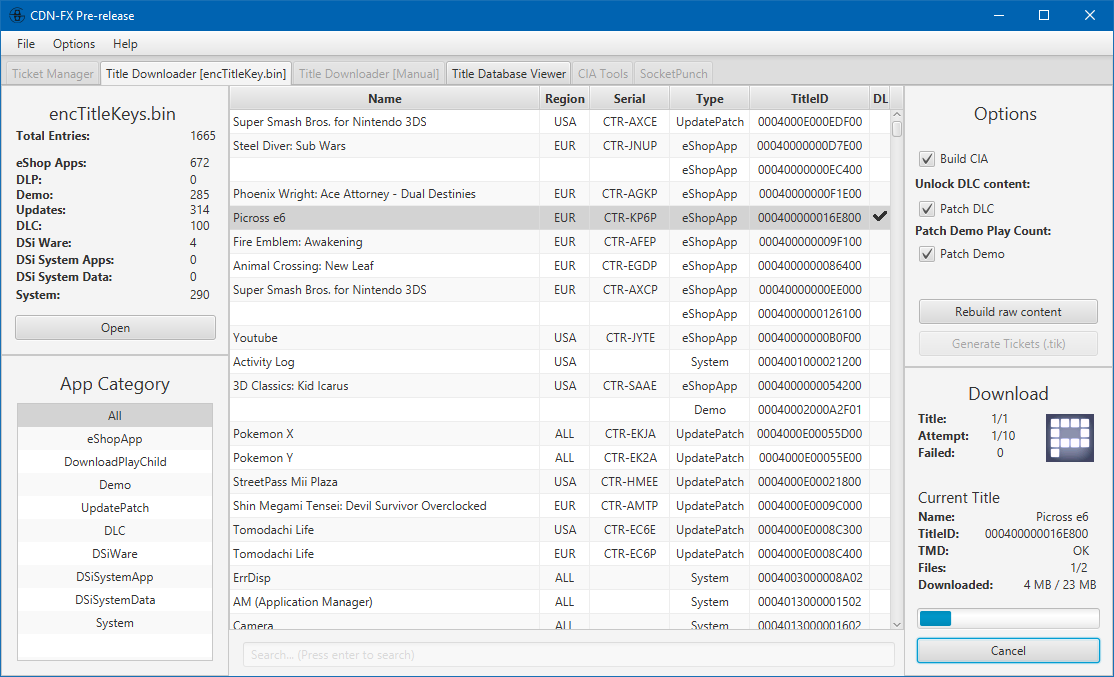Viewport: 1114px width, 677px height.
Task: Switch to Title Downloader [Manual] tab
Action: pos(369,73)
